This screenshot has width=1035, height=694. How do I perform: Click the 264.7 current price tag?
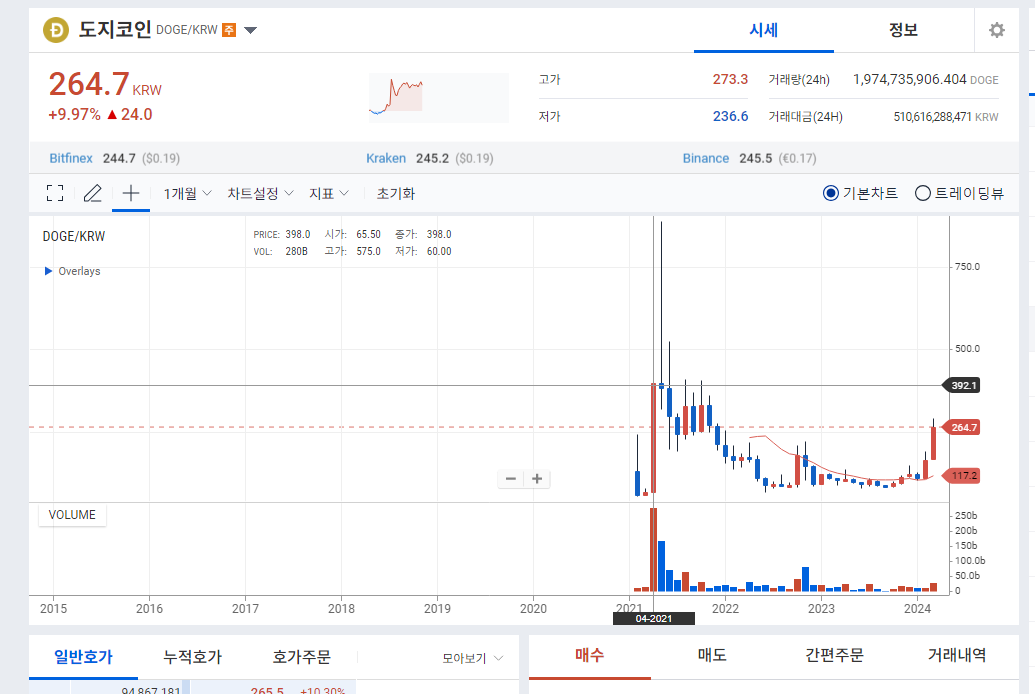(x=963, y=427)
